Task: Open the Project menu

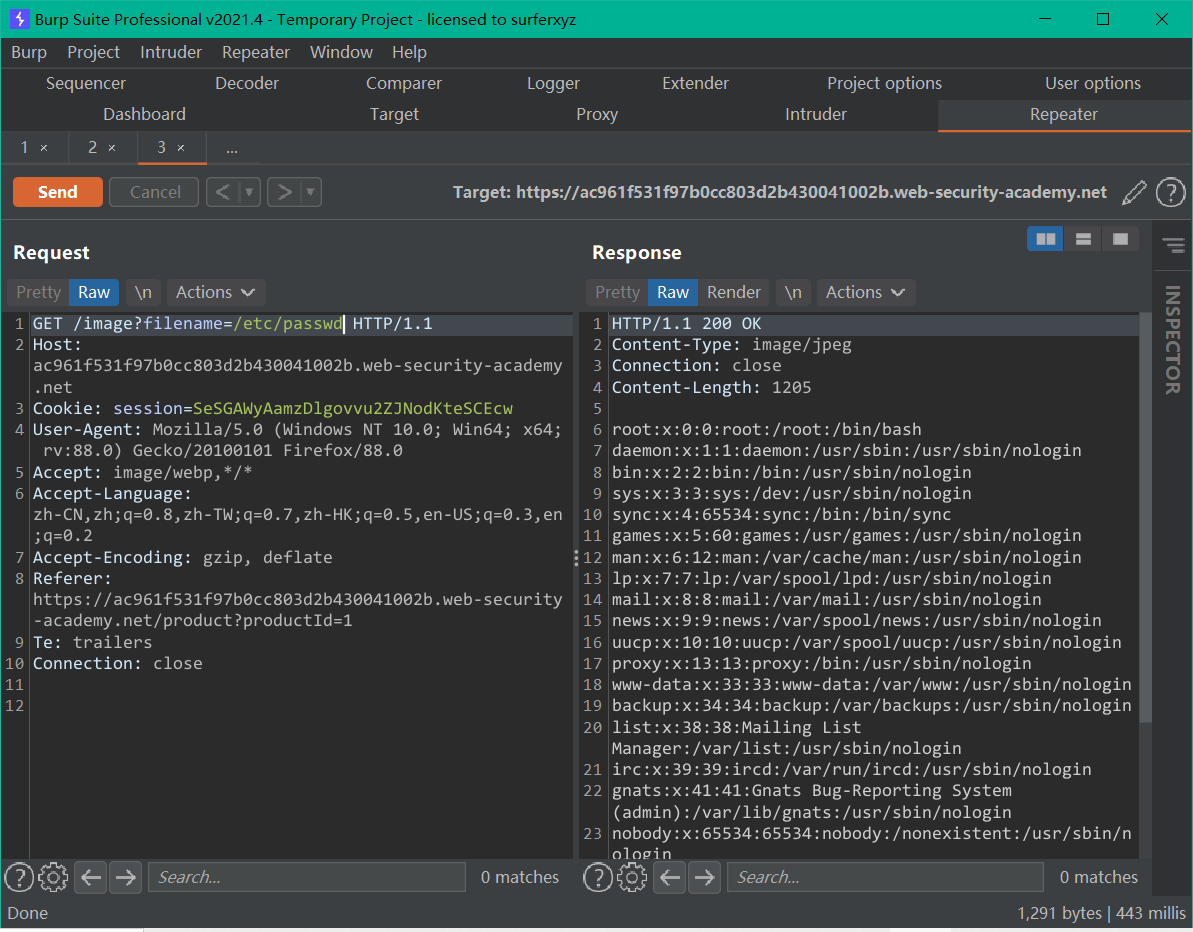Action: (93, 52)
